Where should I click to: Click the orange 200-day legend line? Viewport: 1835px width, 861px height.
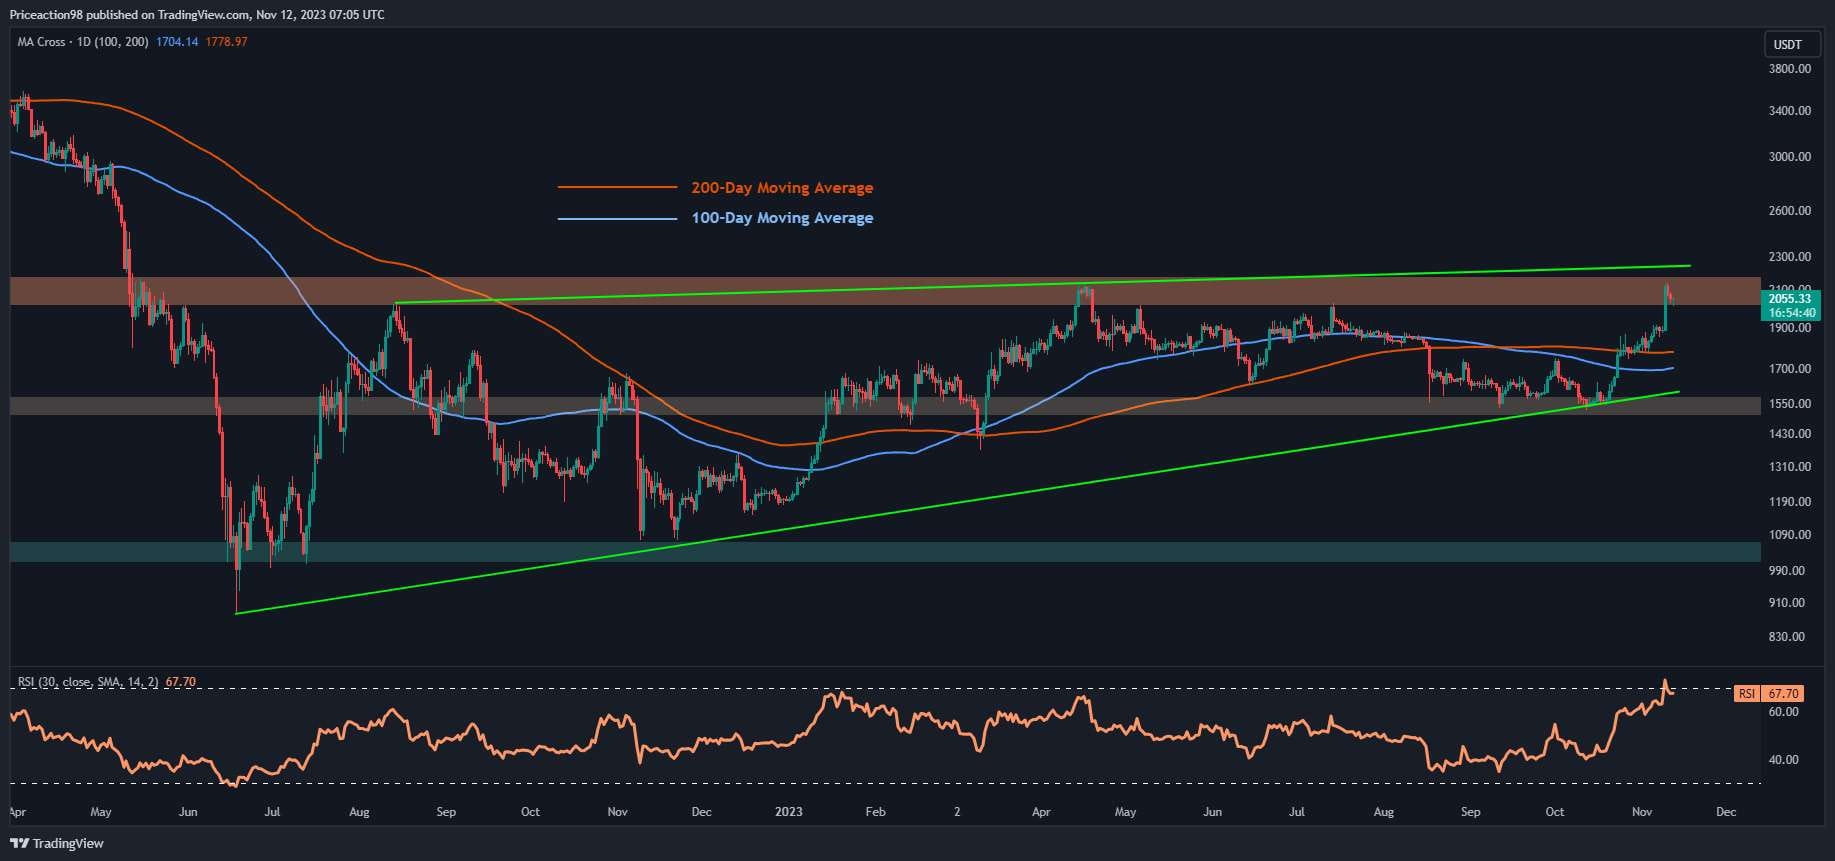[617, 187]
